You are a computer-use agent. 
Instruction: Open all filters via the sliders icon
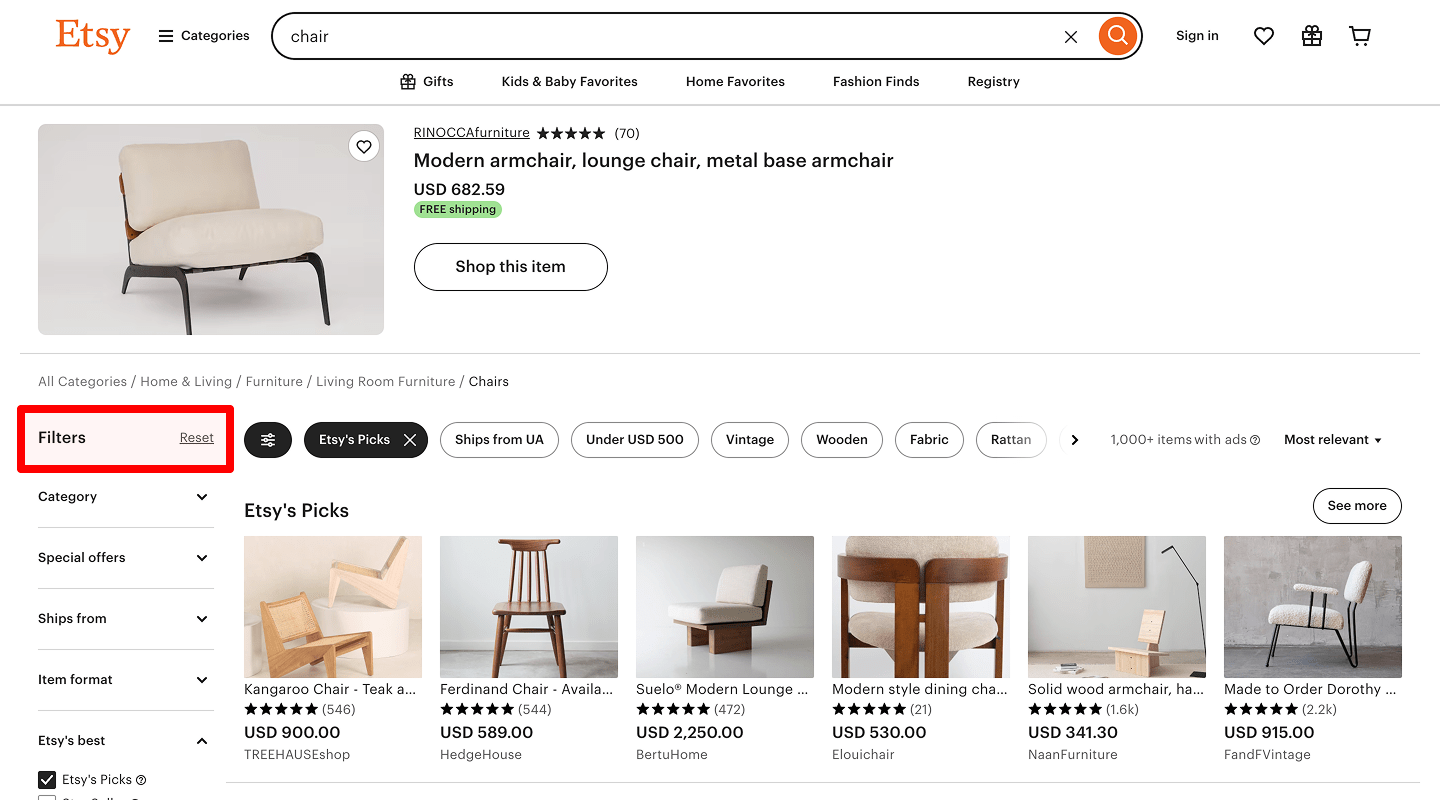[267, 440]
